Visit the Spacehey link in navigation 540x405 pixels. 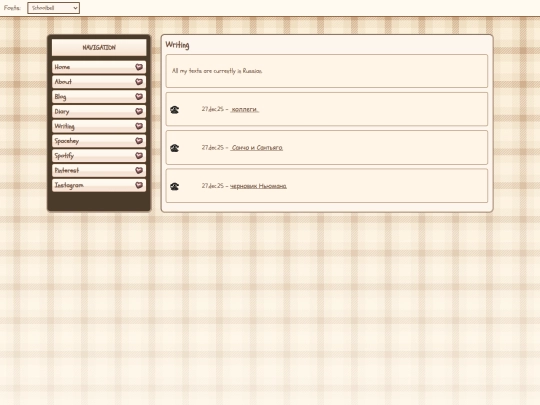click(x=99, y=141)
